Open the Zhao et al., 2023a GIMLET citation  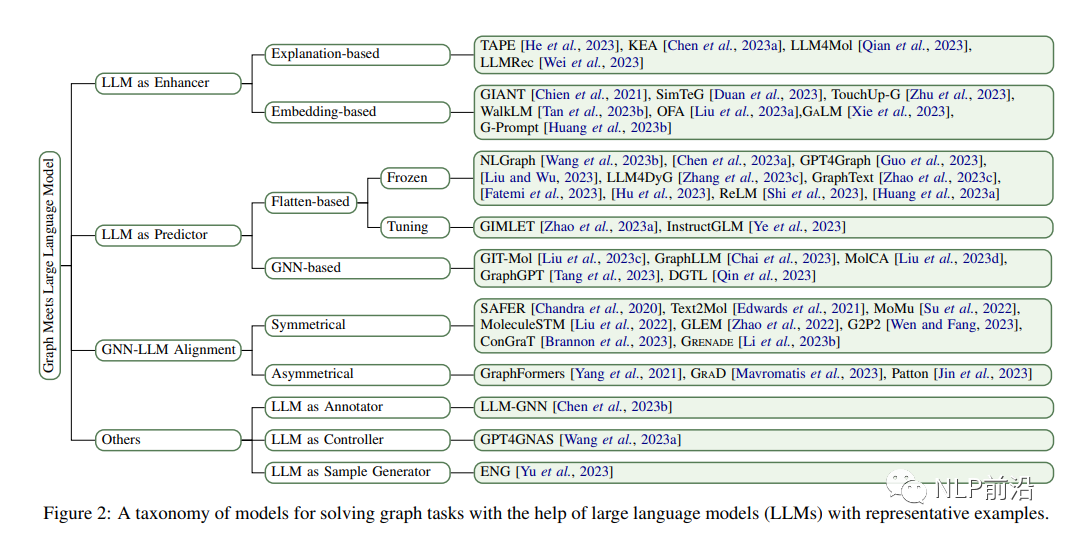point(599,227)
